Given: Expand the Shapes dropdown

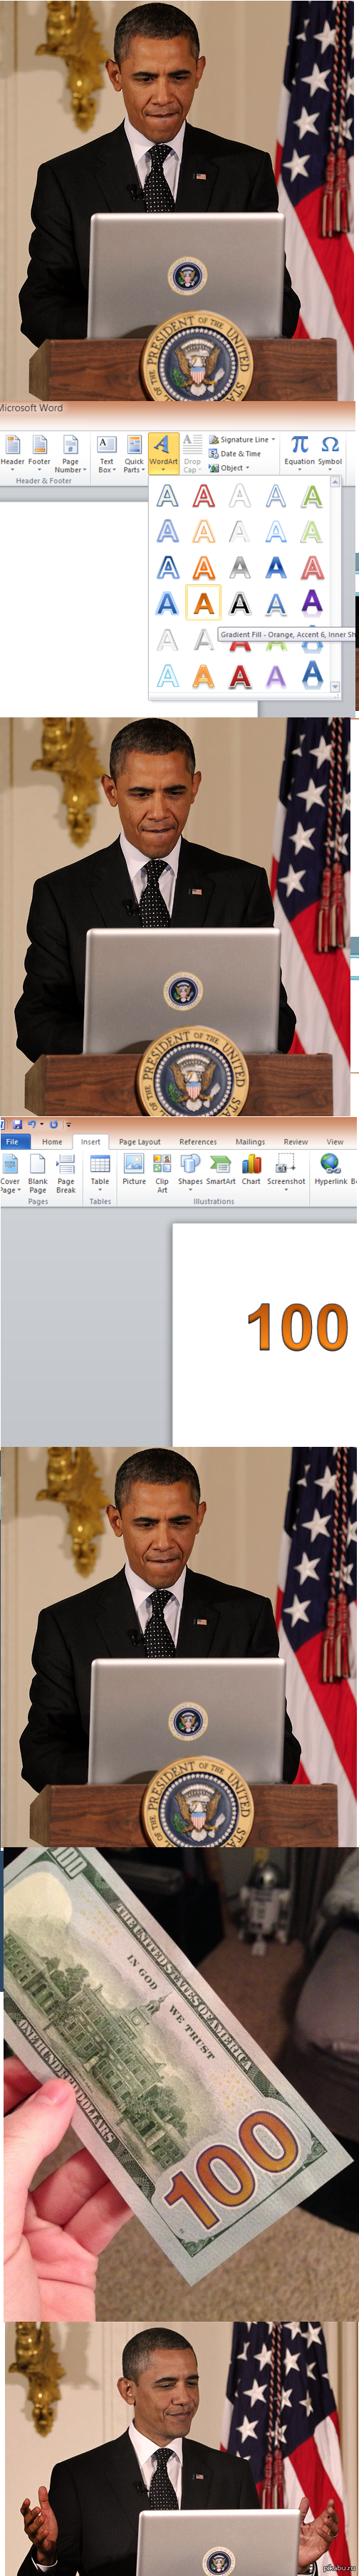Looking at the screenshot, I should [x=190, y=1172].
